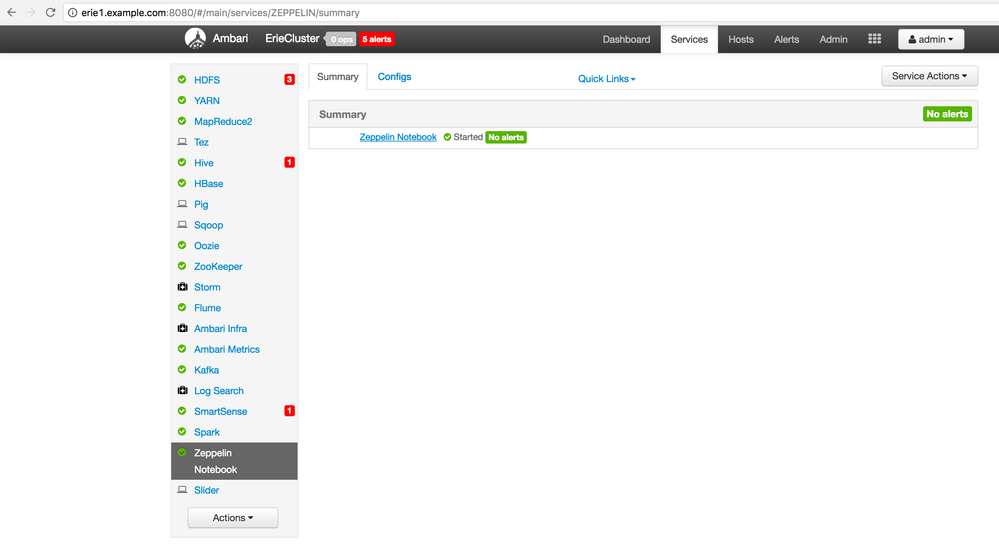Open the Service Actions dropdown
999x546 pixels.
pos(930,76)
